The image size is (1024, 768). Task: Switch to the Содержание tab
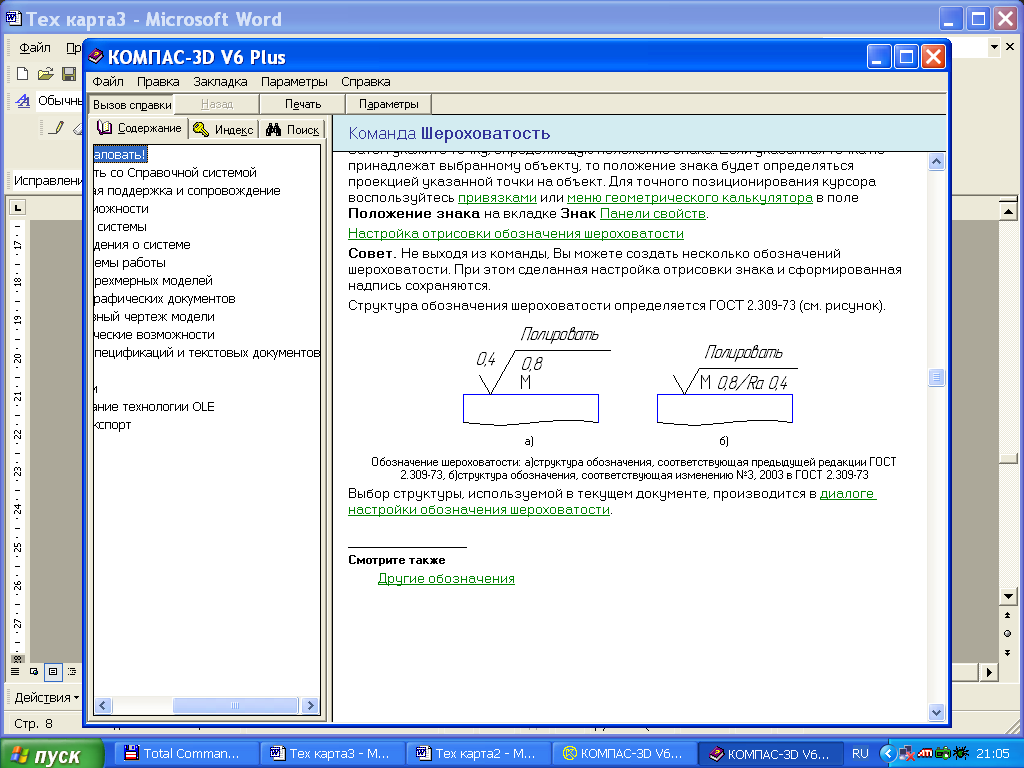pyautogui.click(x=139, y=129)
